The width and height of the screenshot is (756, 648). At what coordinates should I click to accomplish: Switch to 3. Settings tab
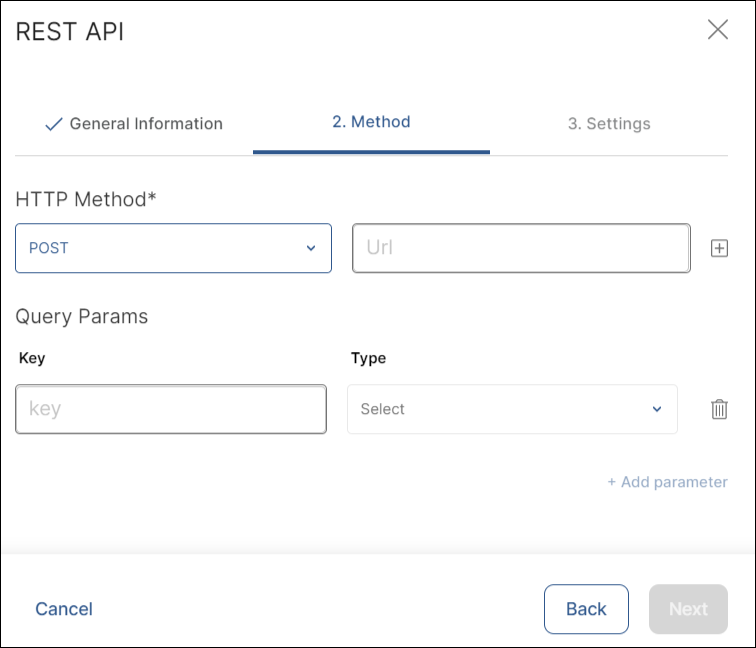609,124
